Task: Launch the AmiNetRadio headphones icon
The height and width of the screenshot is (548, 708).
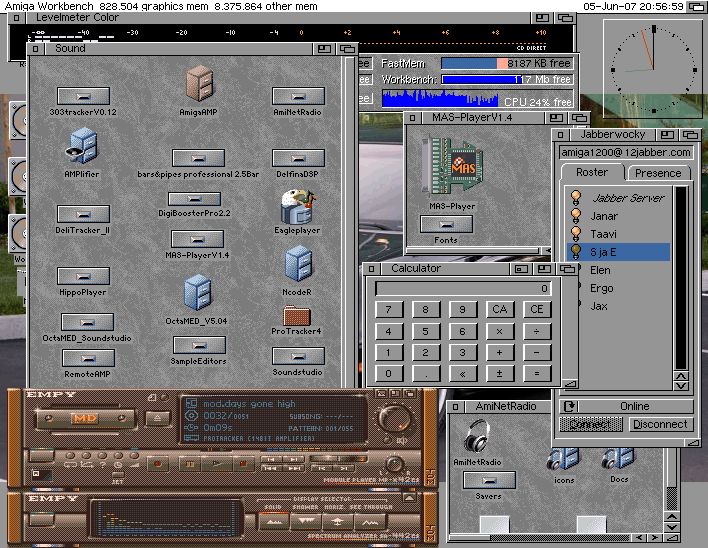Action: pyautogui.click(x=477, y=436)
